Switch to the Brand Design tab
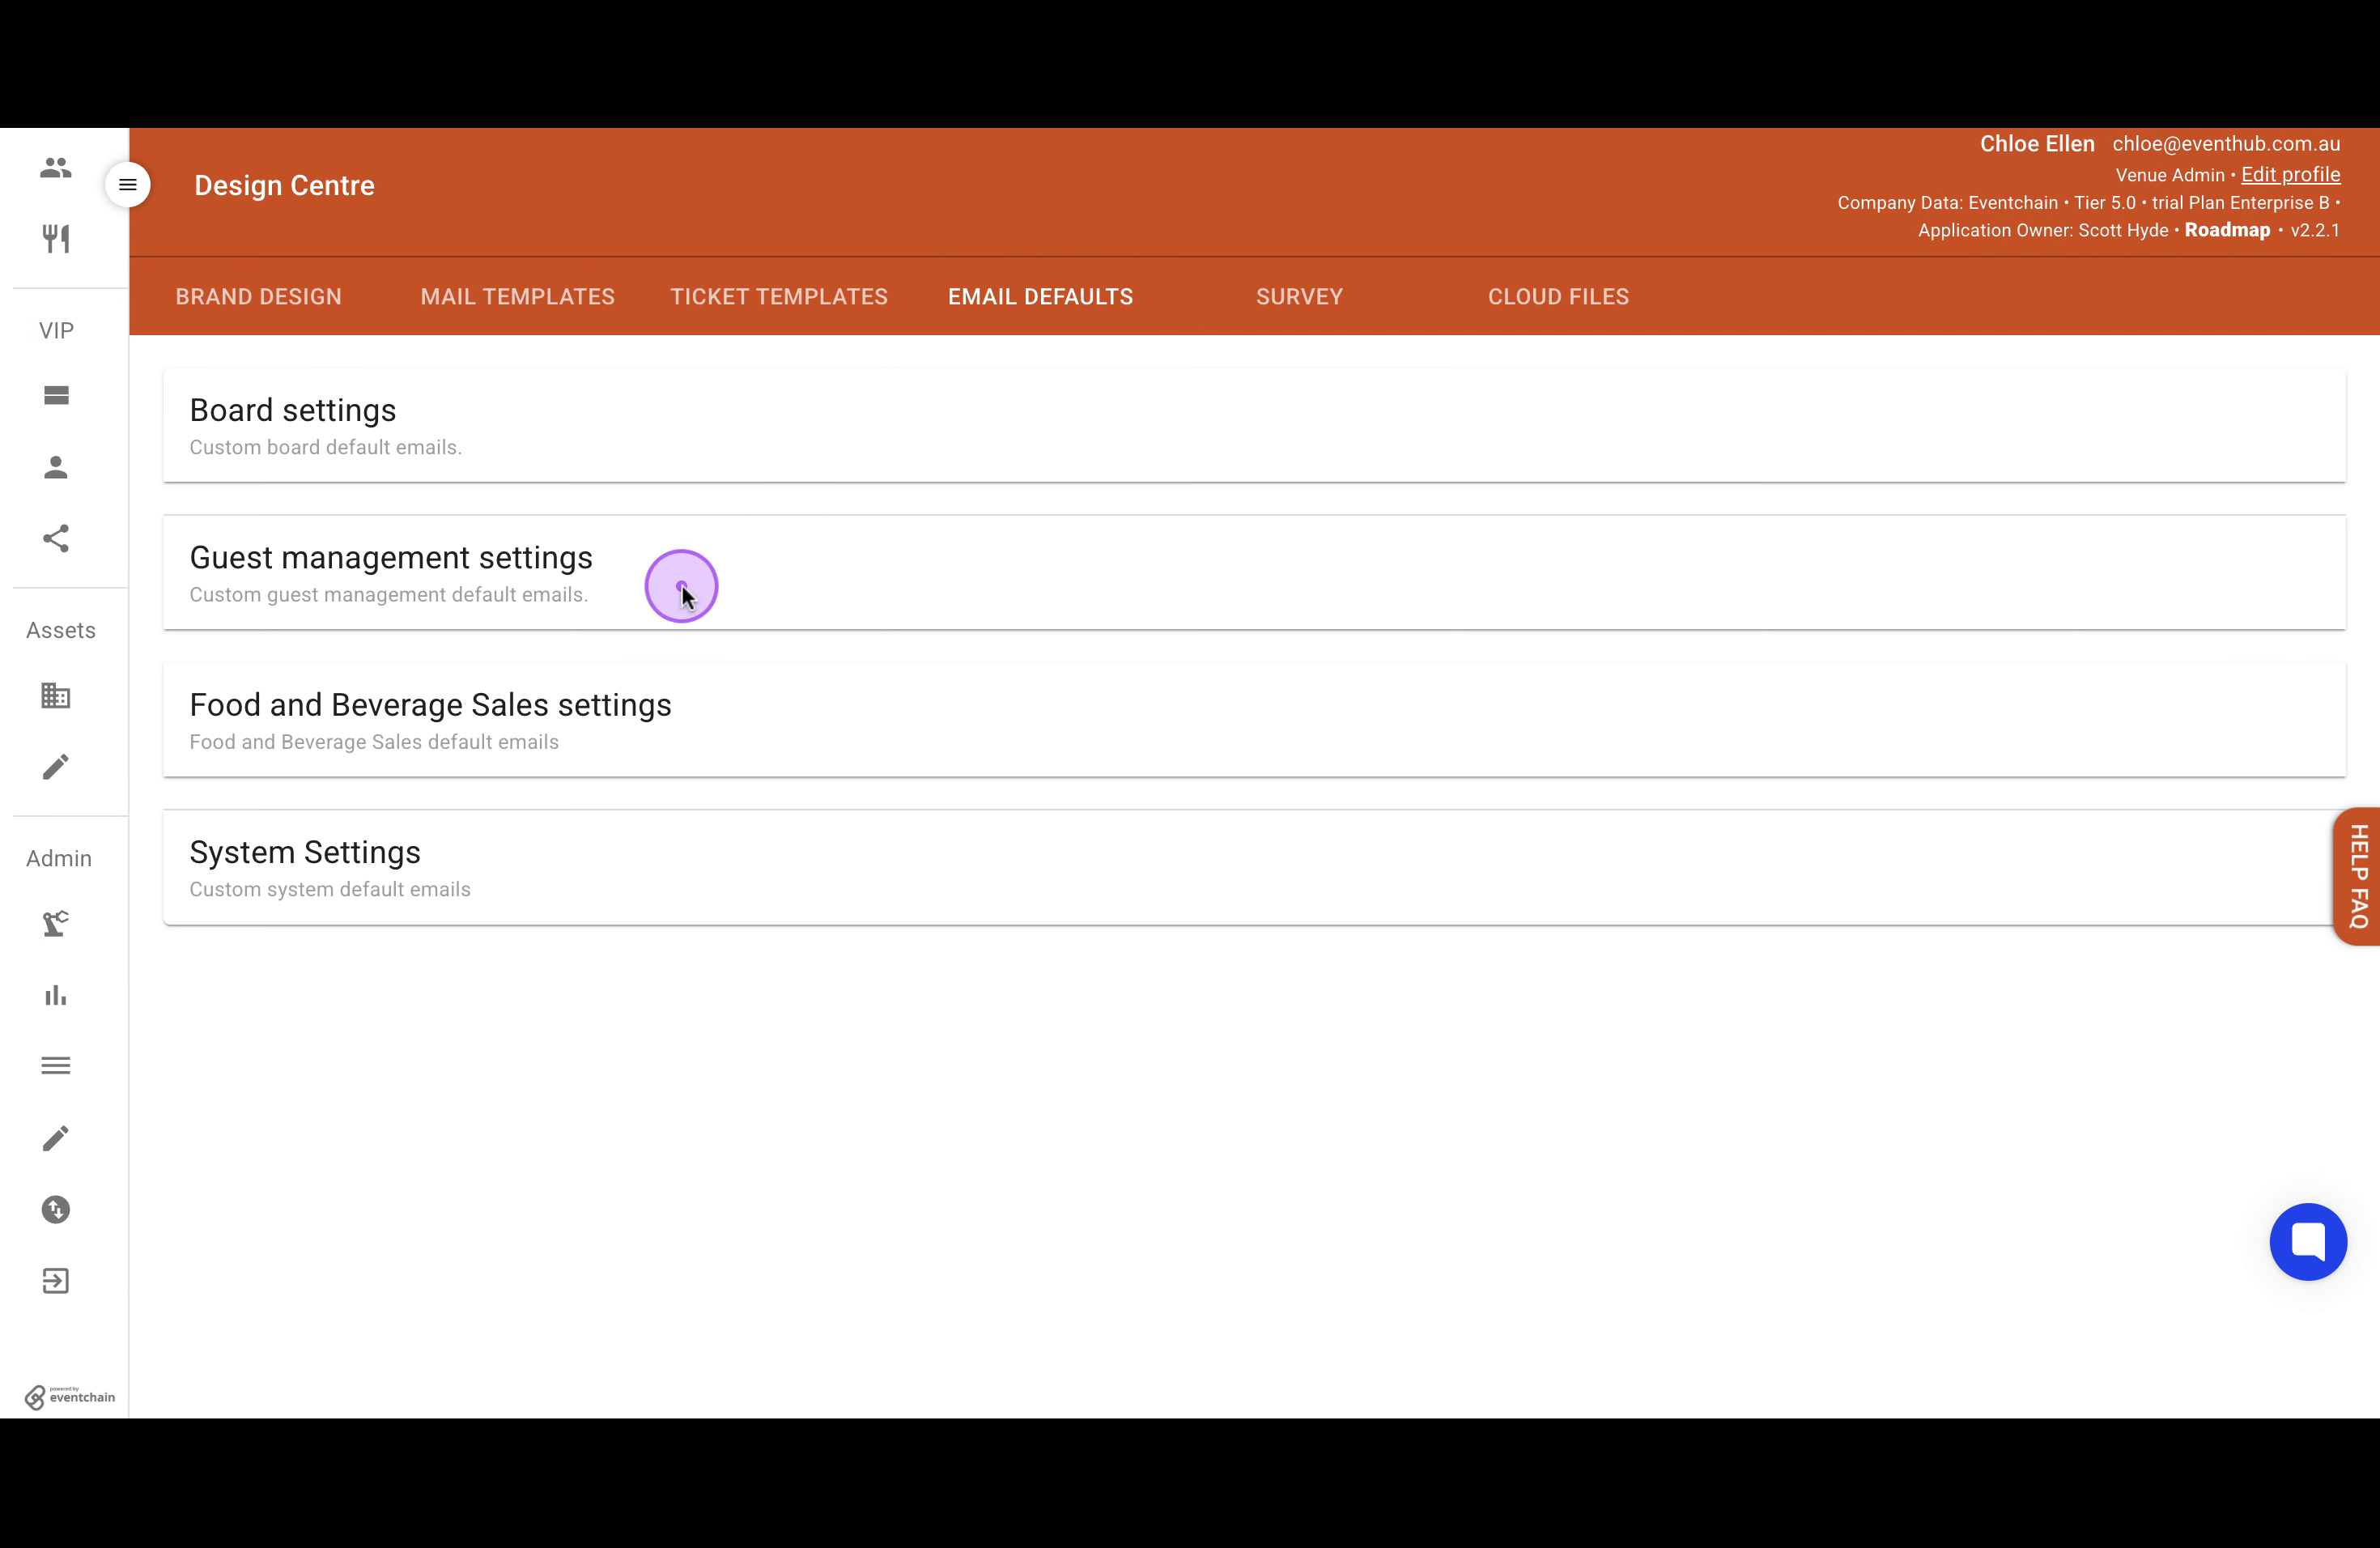The image size is (2380, 1548). pos(259,297)
